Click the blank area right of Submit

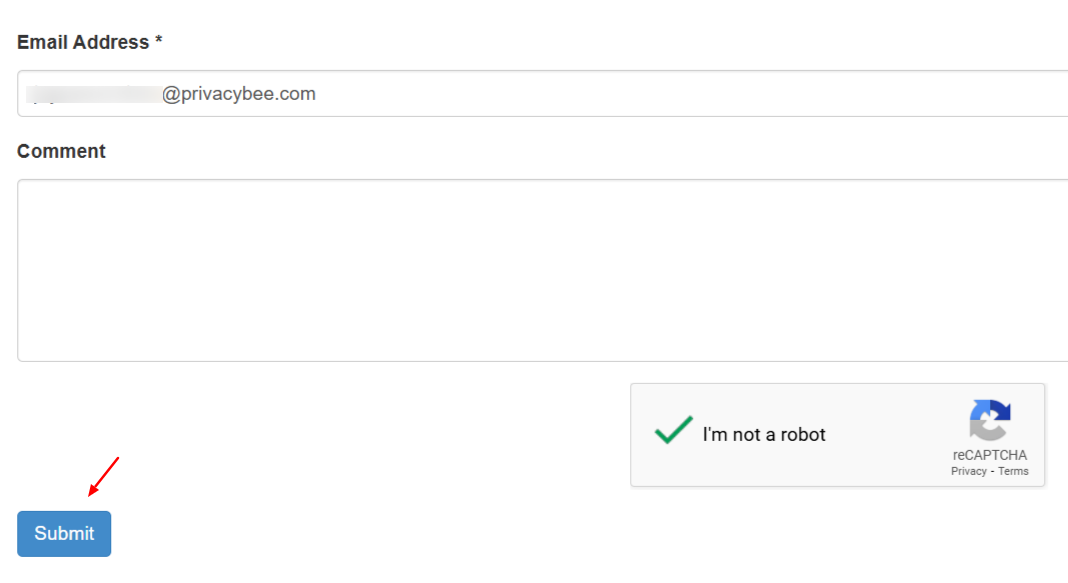pyautogui.click(x=368, y=533)
